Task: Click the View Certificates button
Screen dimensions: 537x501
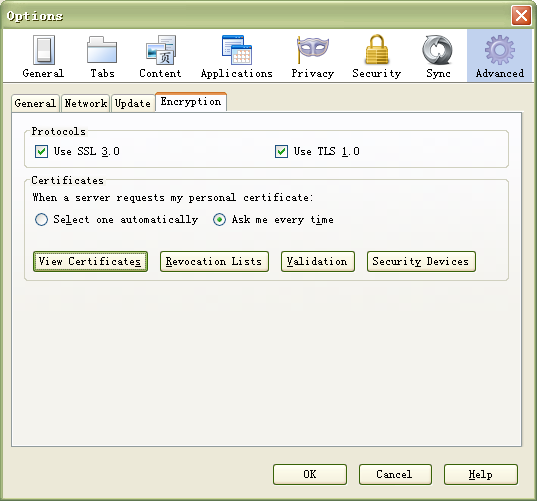Action: tap(90, 262)
